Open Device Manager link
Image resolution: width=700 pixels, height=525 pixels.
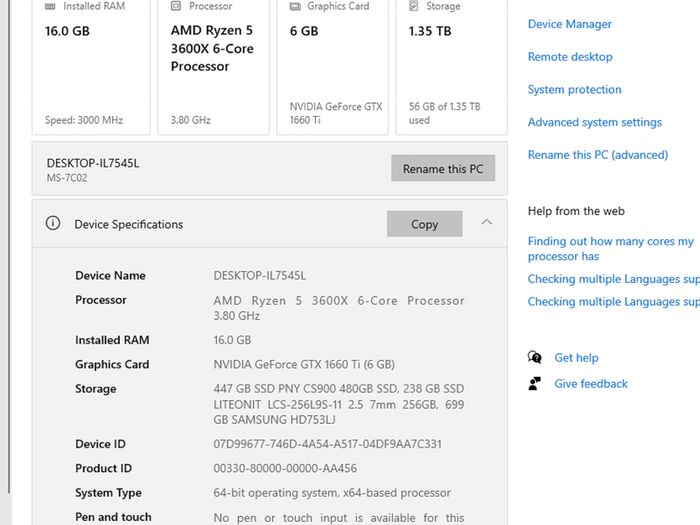(570, 24)
